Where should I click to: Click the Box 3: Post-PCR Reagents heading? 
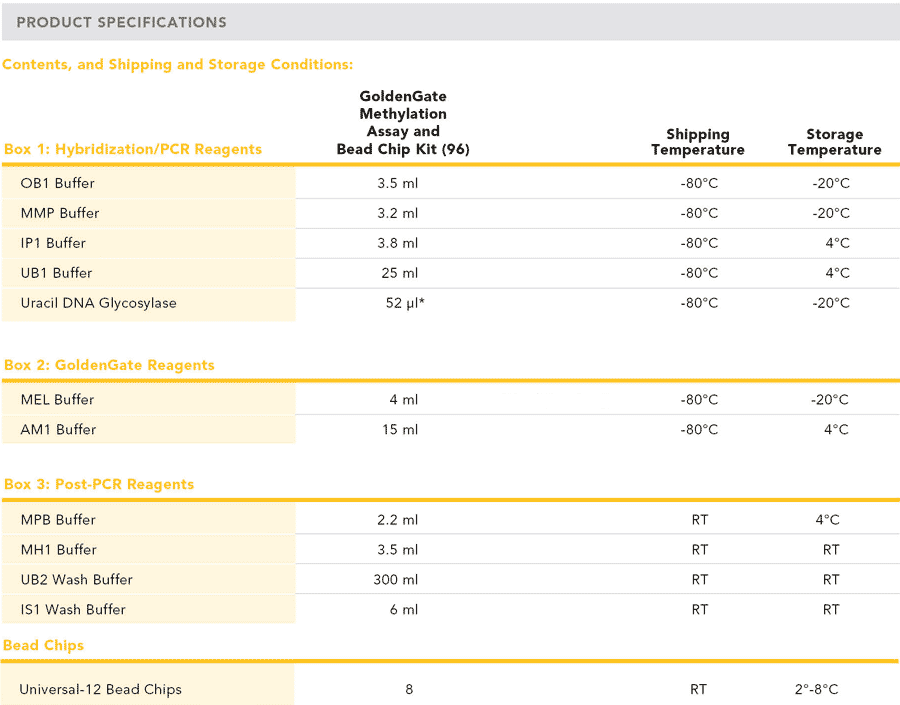pos(99,485)
